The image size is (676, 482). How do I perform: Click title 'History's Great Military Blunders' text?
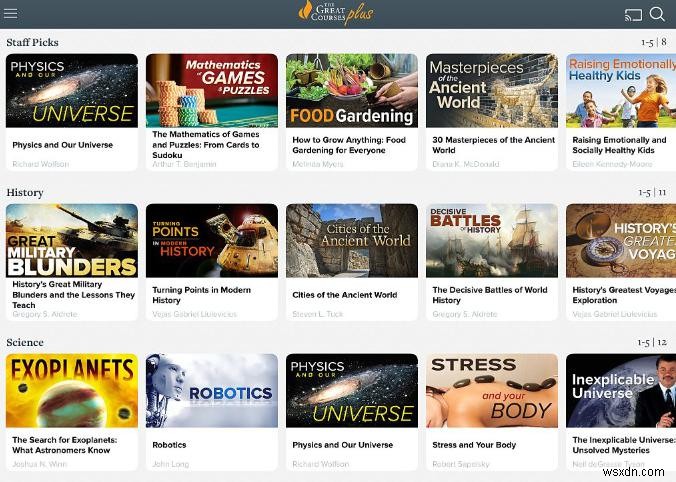pyautogui.click(x=73, y=294)
